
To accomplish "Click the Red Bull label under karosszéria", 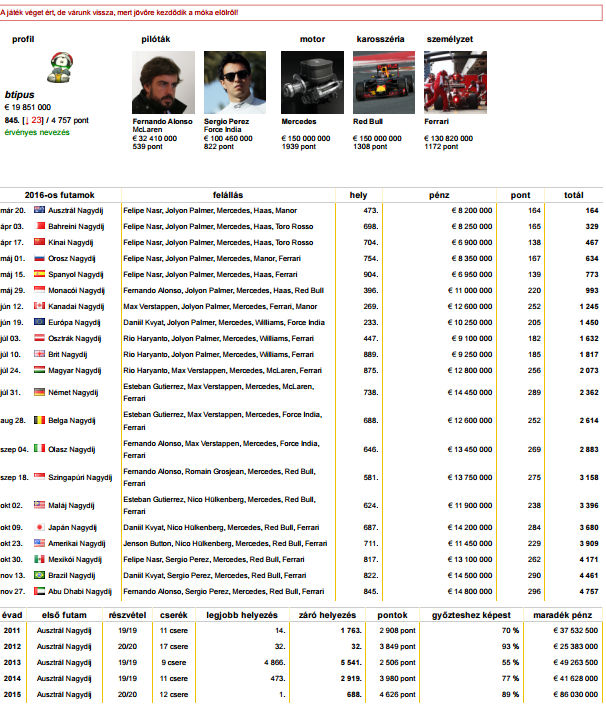I will (x=368, y=122).
